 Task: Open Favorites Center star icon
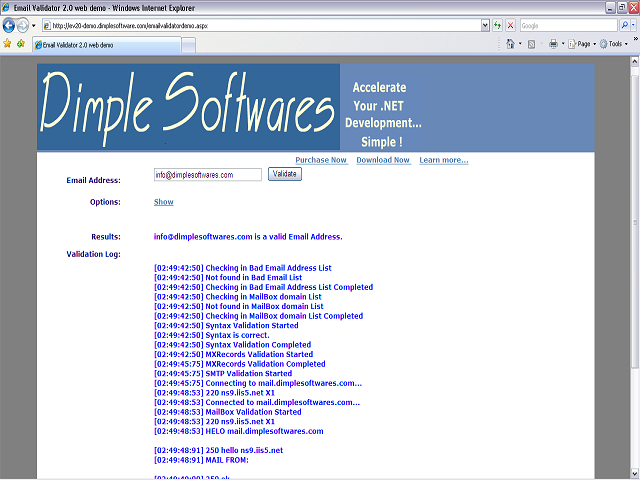click(x=7, y=43)
